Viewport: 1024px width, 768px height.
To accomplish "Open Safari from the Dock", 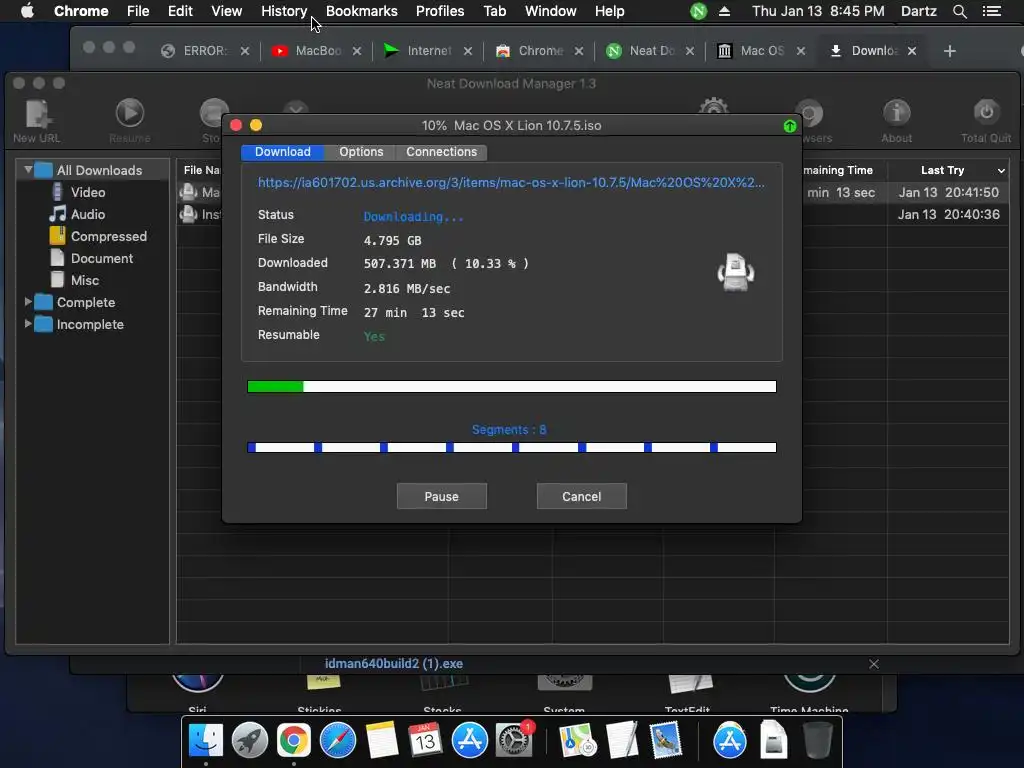I will pos(338,741).
